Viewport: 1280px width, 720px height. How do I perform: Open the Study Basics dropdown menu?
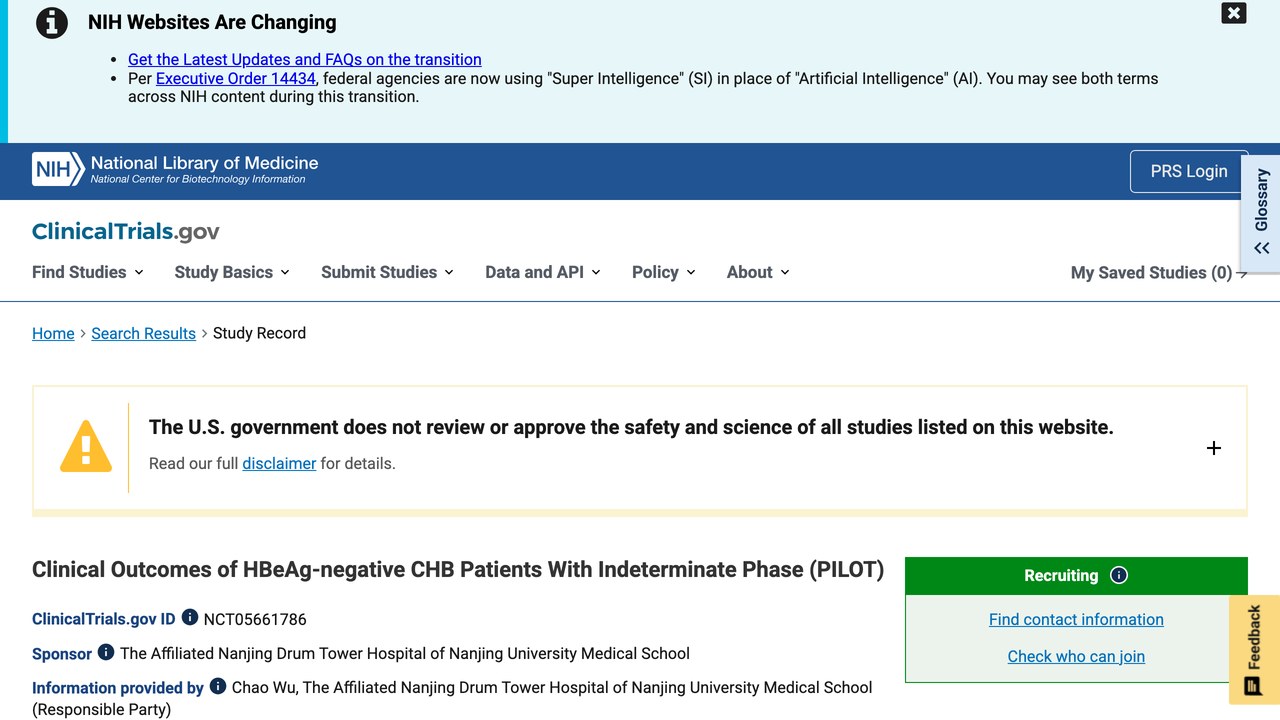232,272
